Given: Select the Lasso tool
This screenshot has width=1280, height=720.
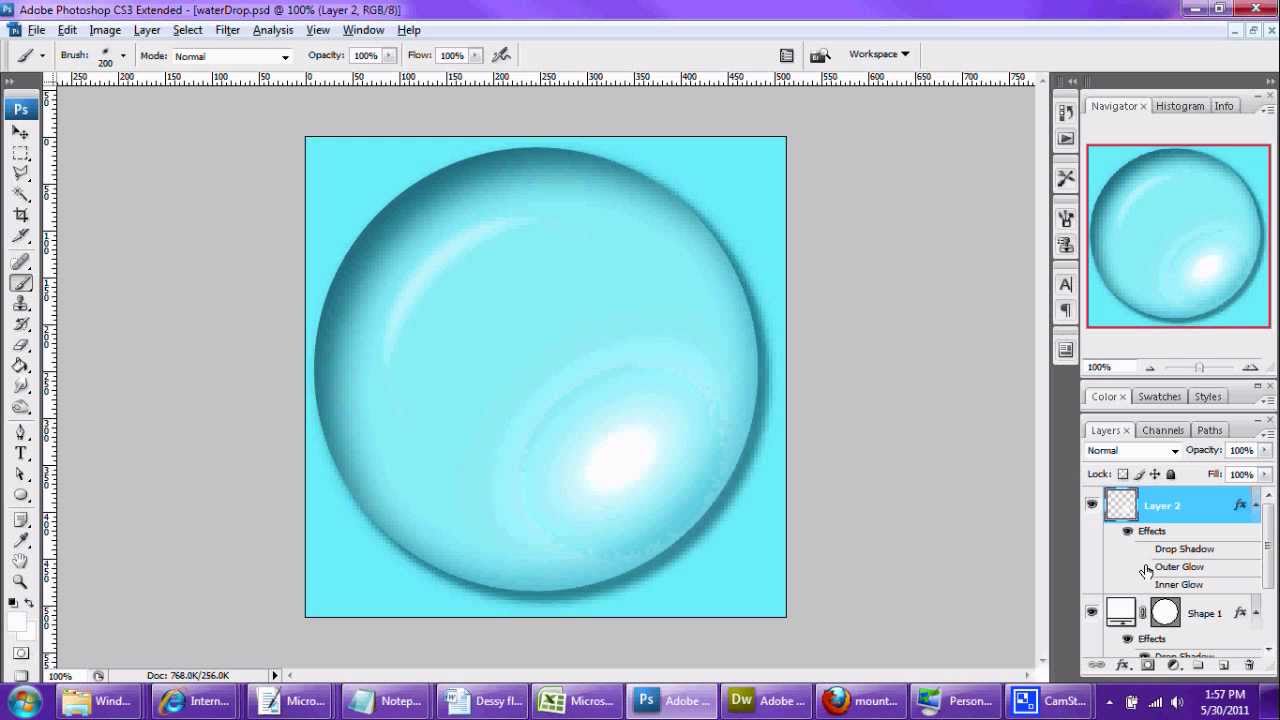Looking at the screenshot, I should 20,174.
